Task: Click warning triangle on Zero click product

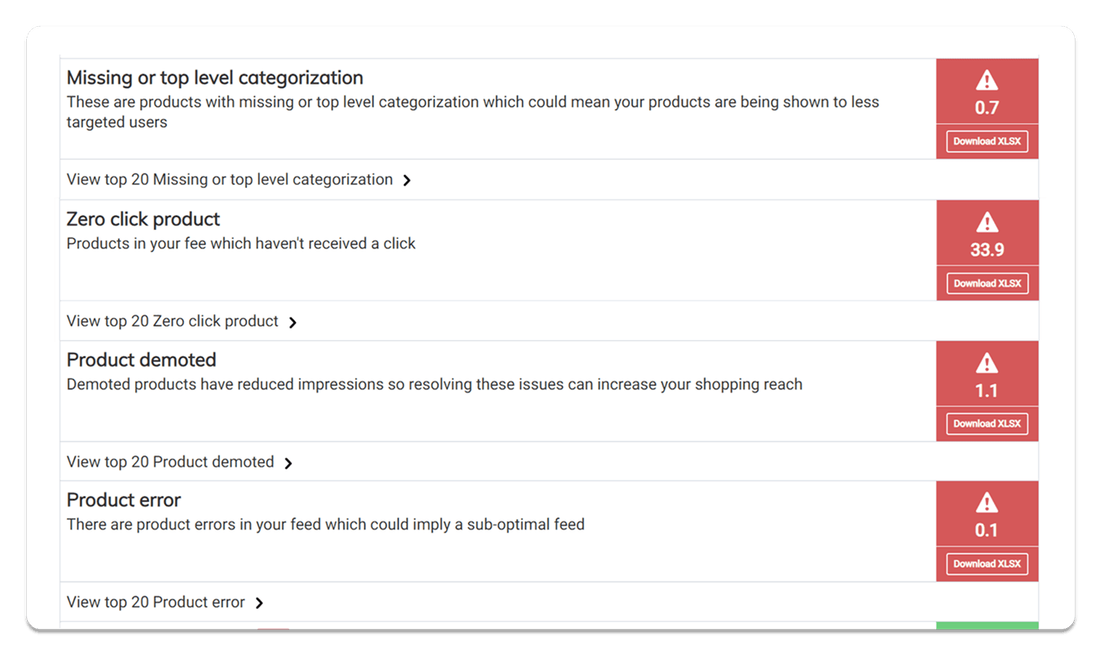Action: tap(986, 222)
